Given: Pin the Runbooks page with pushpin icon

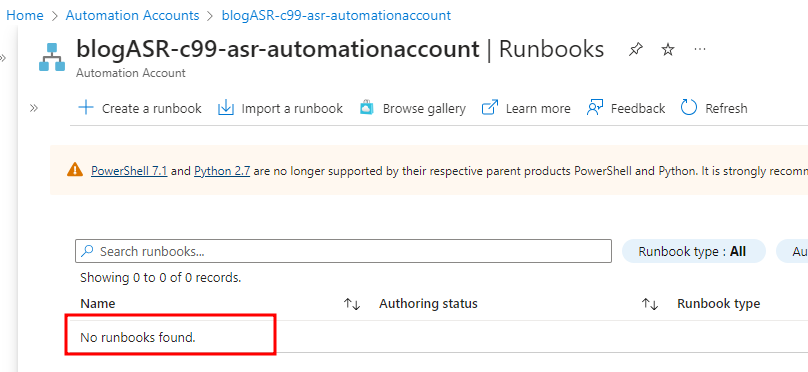Looking at the screenshot, I should click(636, 49).
